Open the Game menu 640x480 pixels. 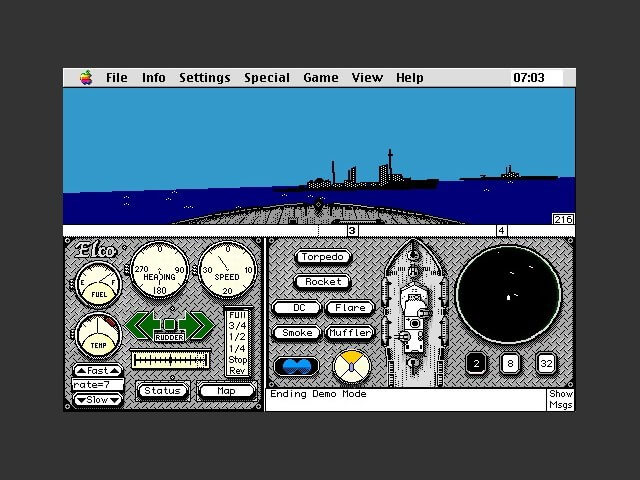[x=321, y=78]
